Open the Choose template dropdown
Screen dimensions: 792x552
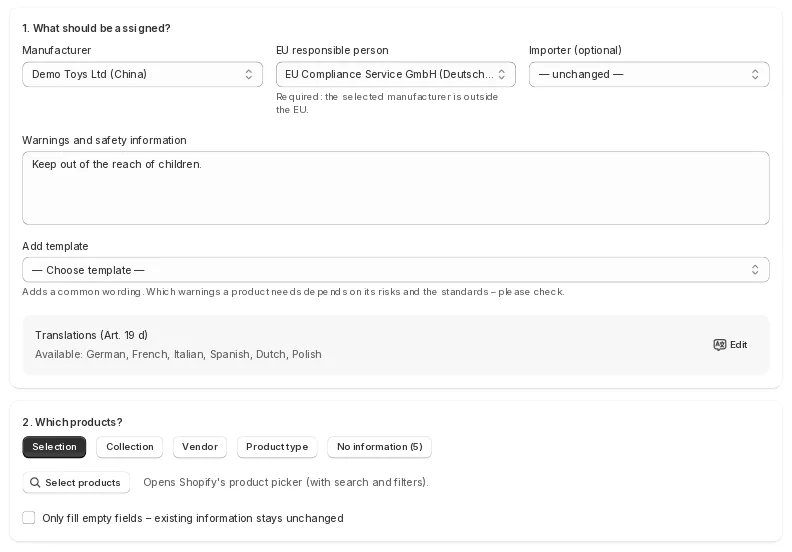pyautogui.click(x=395, y=270)
